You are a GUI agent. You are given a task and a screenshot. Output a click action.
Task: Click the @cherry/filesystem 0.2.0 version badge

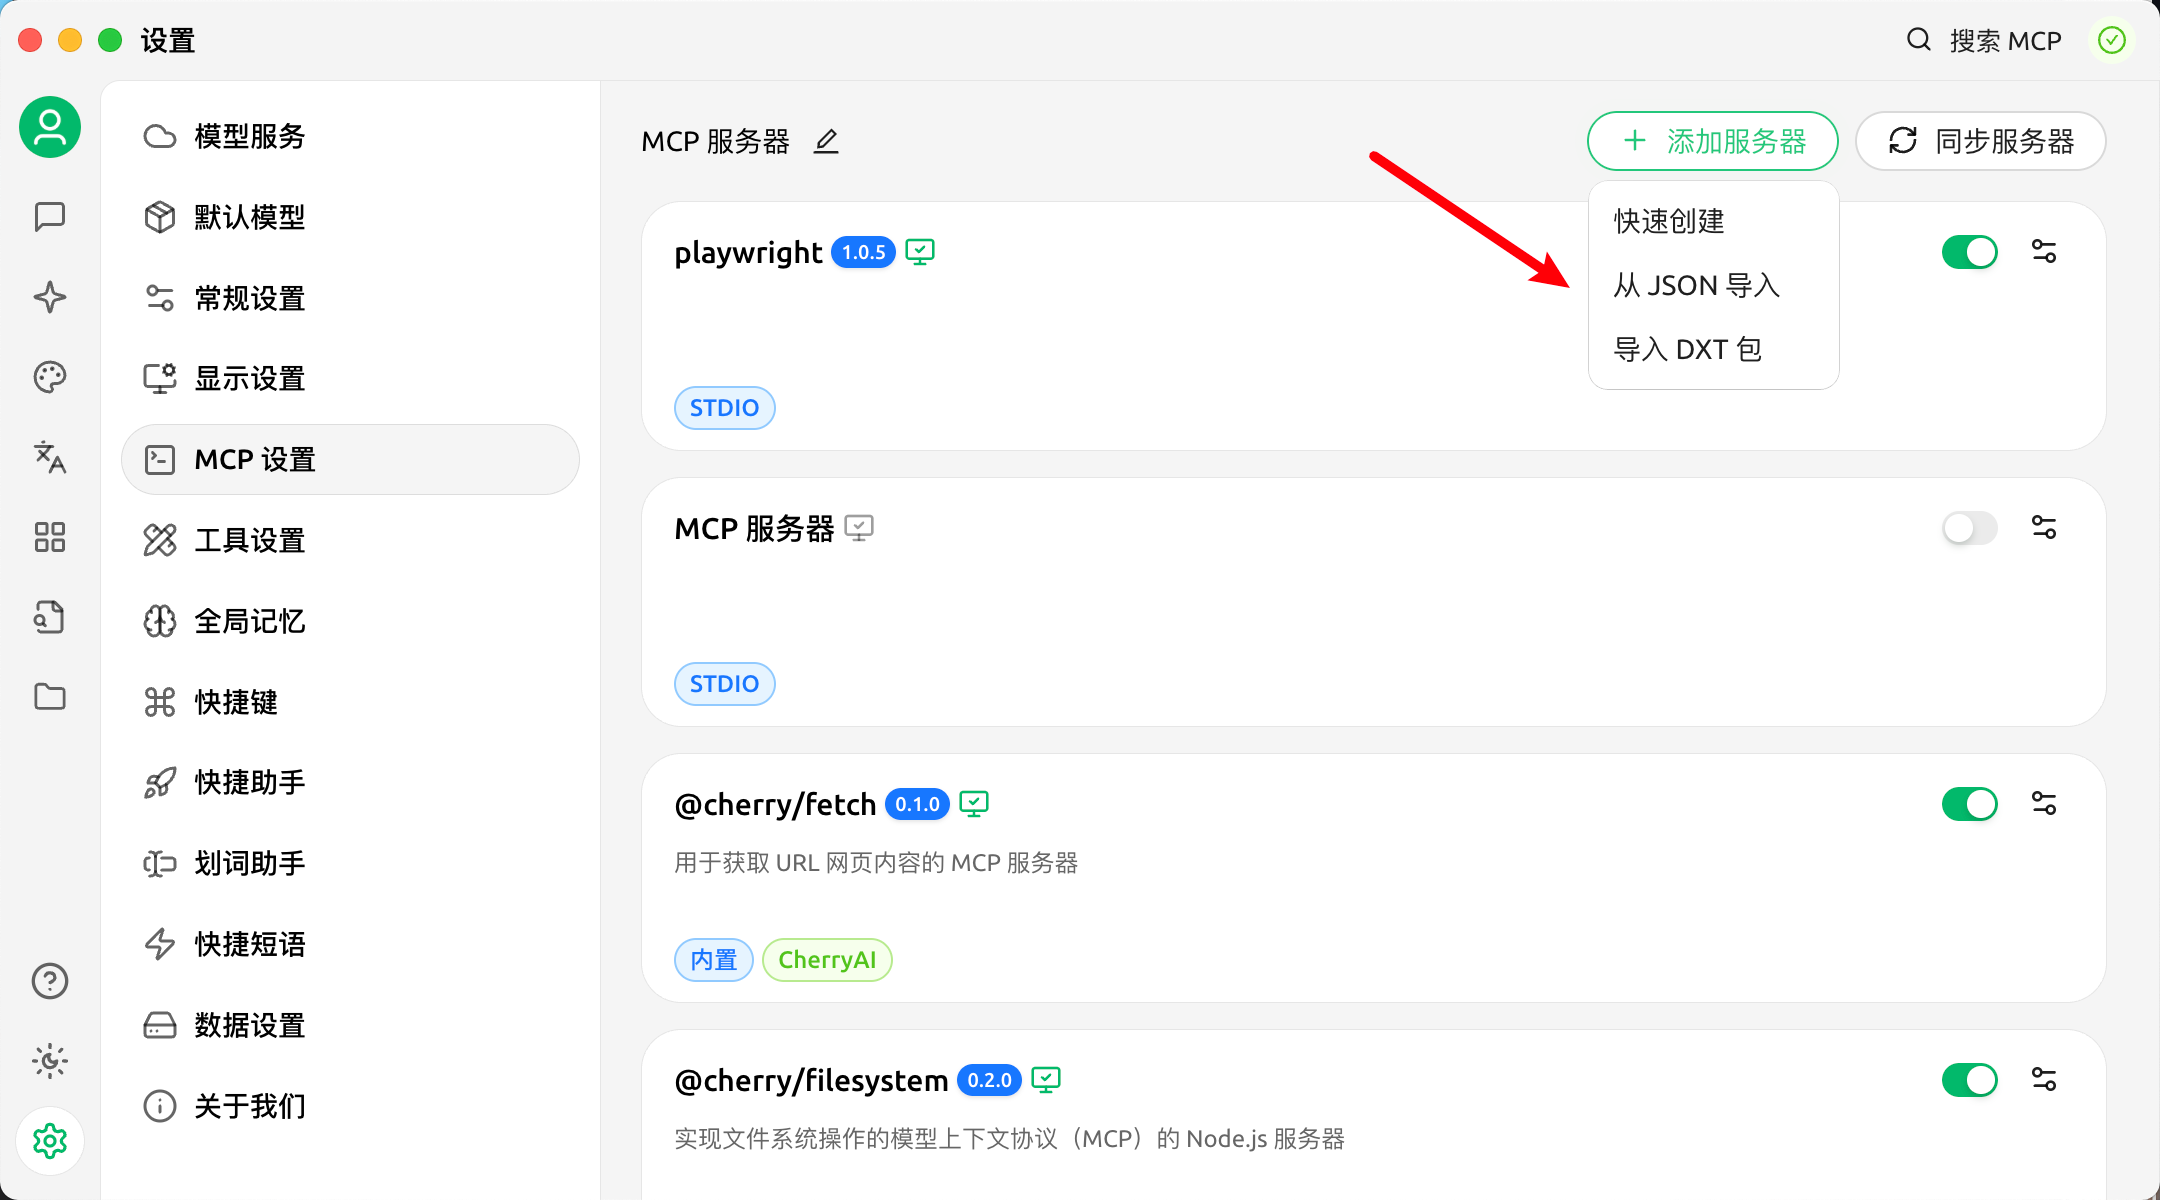click(989, 1080)
